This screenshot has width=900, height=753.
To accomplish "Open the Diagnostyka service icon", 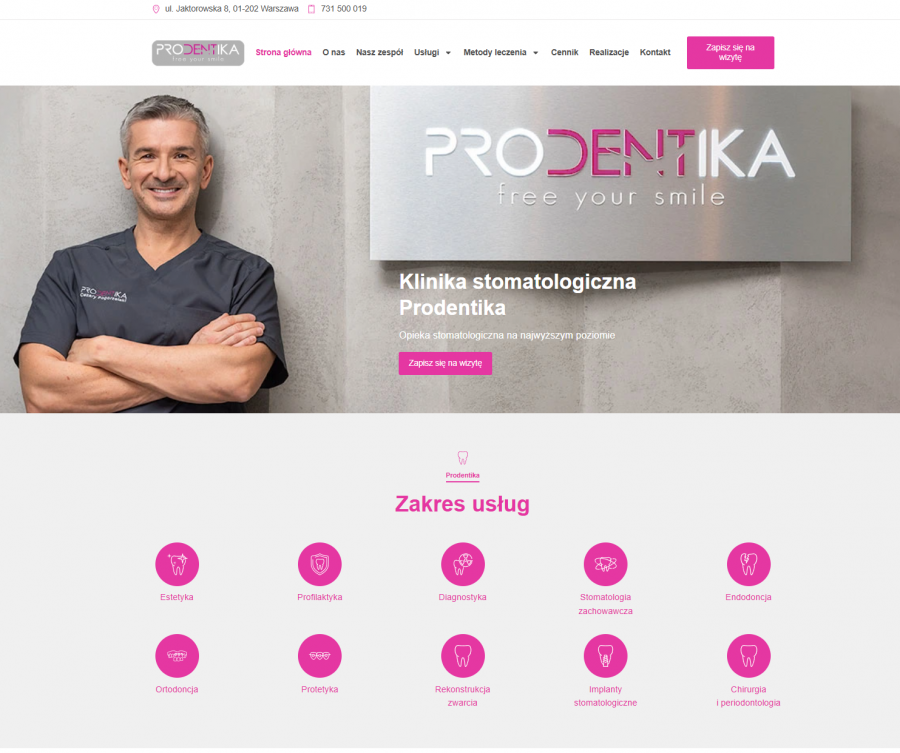I will (x=463, y=564).
